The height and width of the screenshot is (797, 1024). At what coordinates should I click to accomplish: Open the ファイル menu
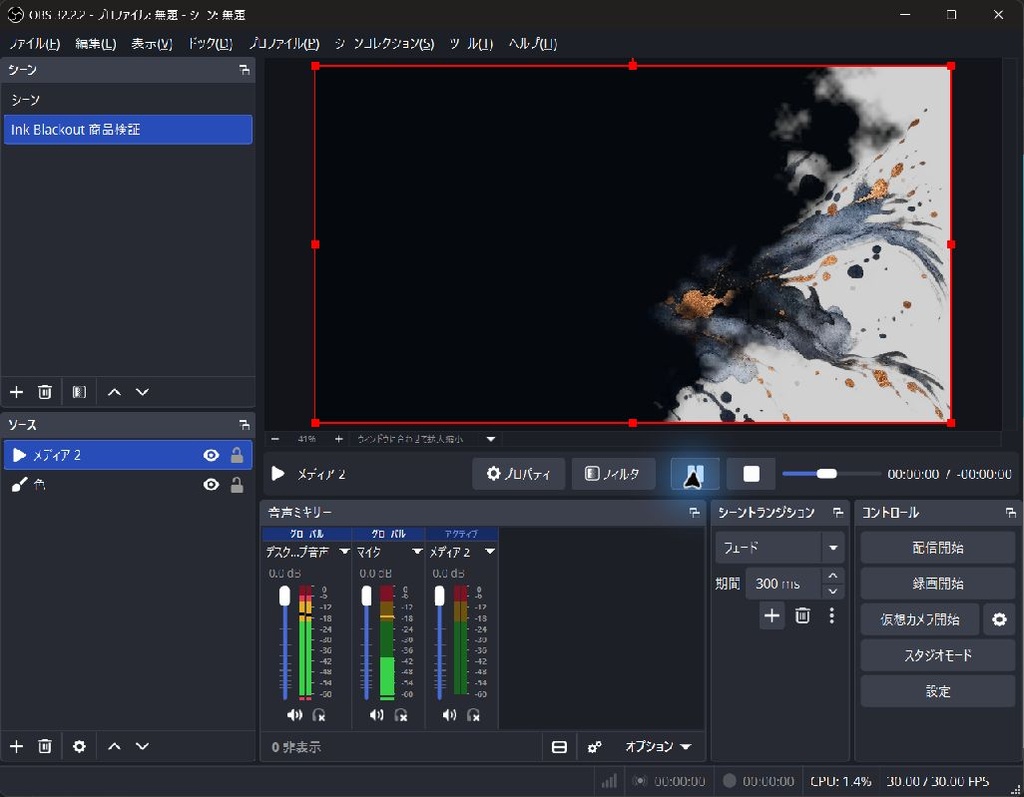click(35, 44)
